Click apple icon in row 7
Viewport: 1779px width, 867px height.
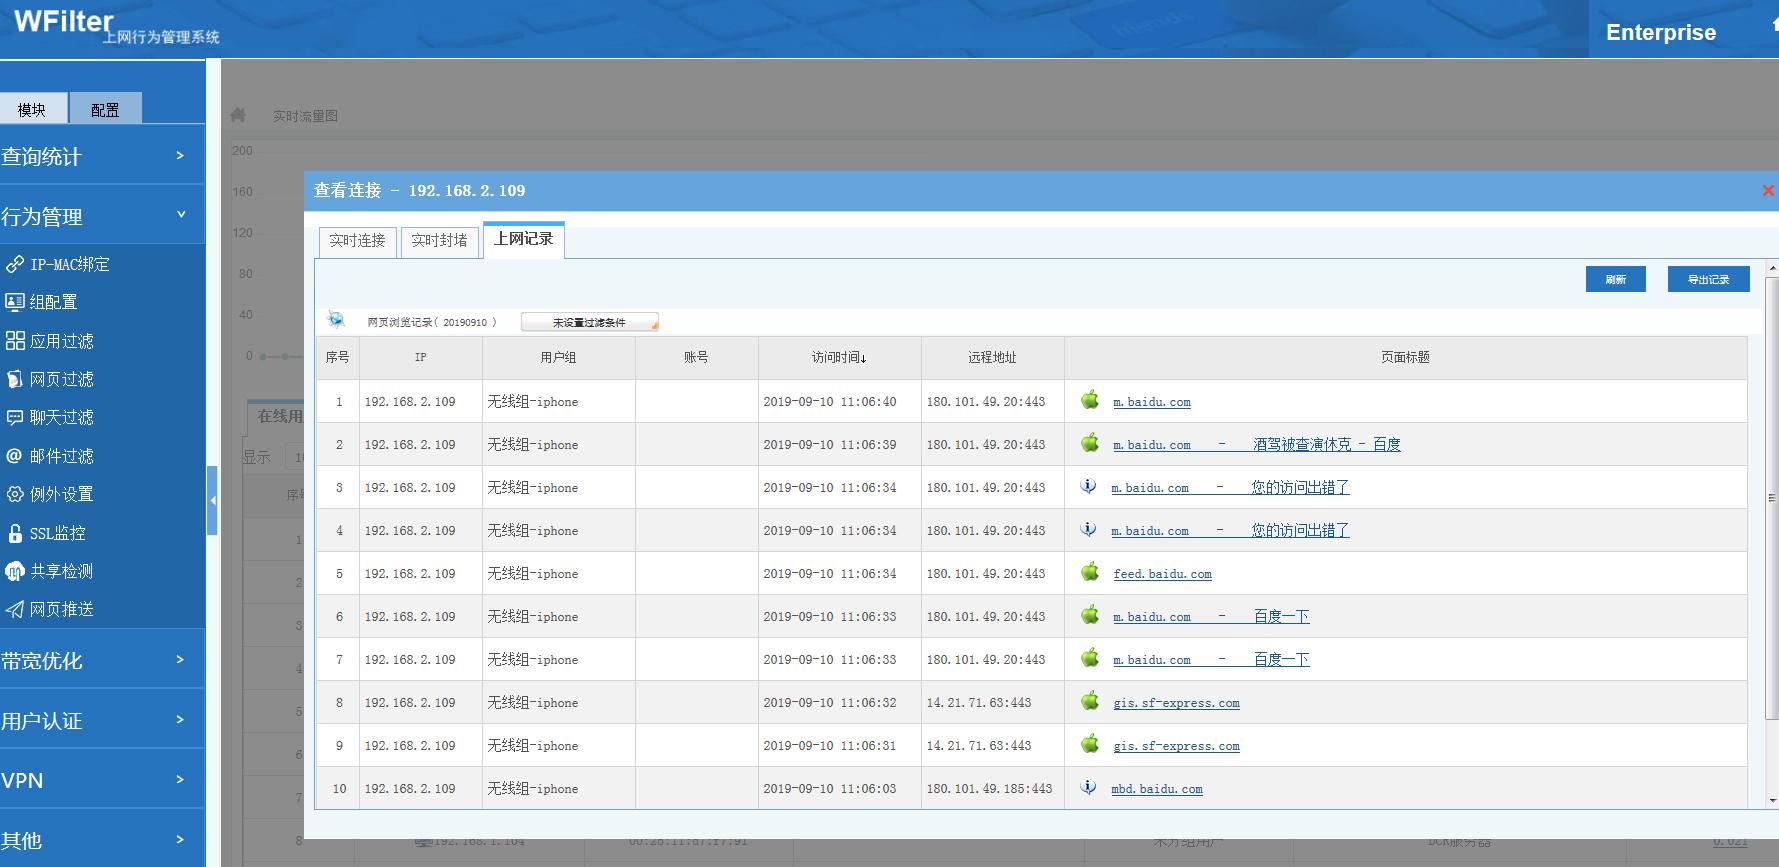tap(1090, 658)
